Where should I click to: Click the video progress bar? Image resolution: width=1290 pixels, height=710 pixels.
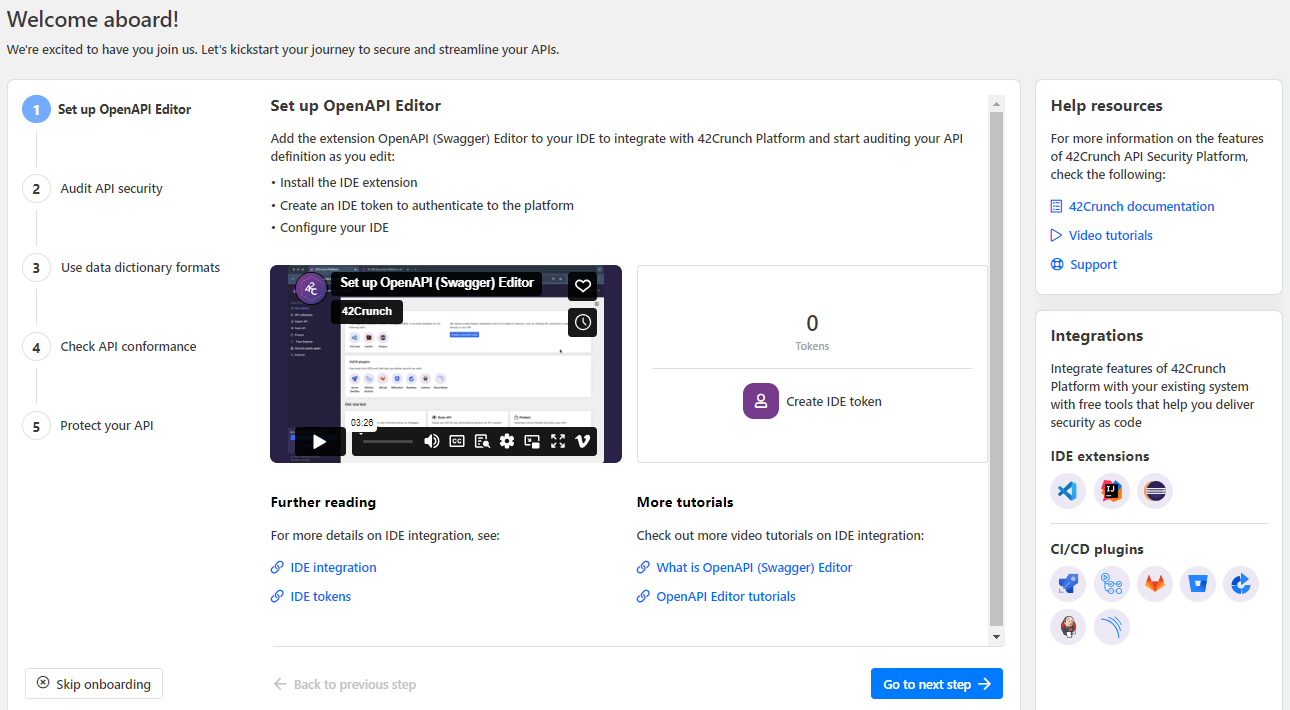pyautogui.click(x=388, y=441)
